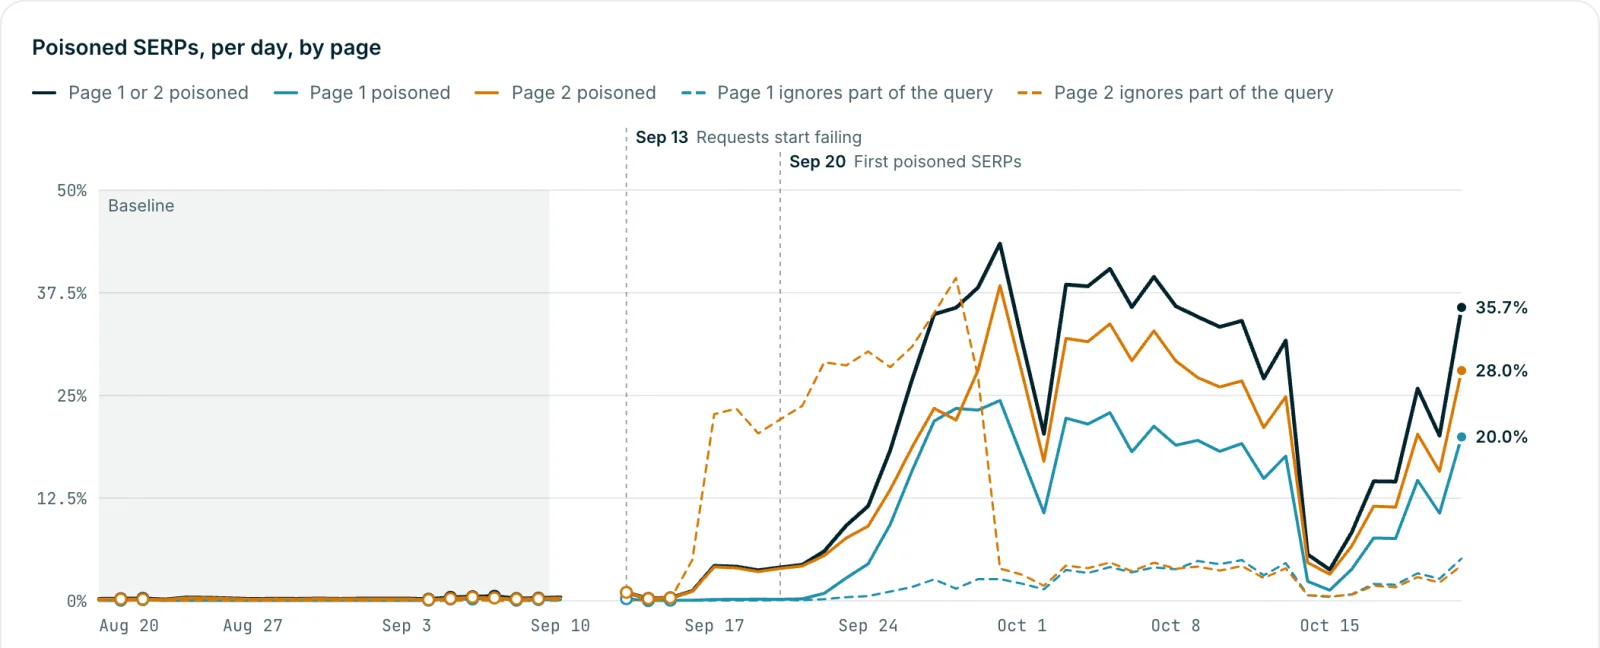Click the 28.0% orange endpoint dot
Viewport: 1600px width, 648px height.
[x=1461, y=370]
